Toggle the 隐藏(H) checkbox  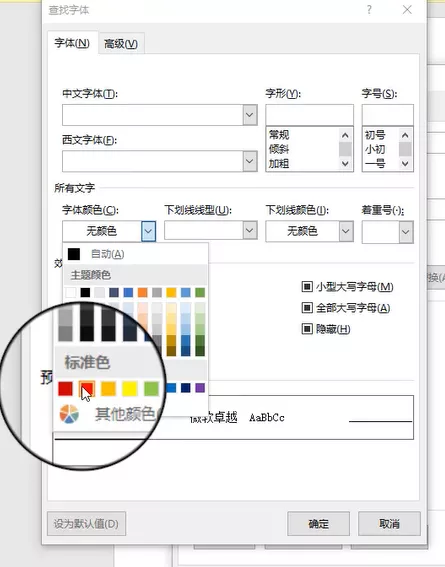pyautogui.click(x=307, y=329)
